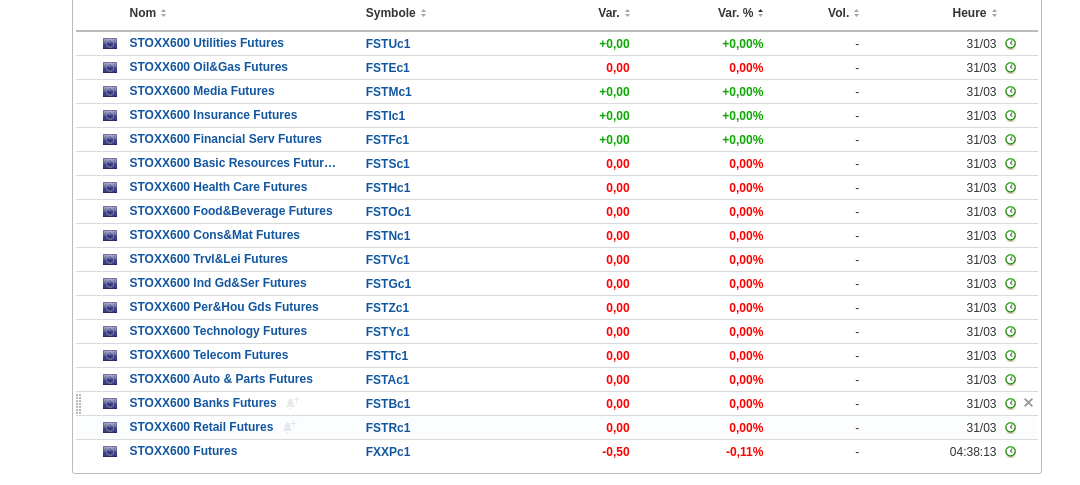Click the drag handle on the Banks Futures row

(x=79, y=404)
